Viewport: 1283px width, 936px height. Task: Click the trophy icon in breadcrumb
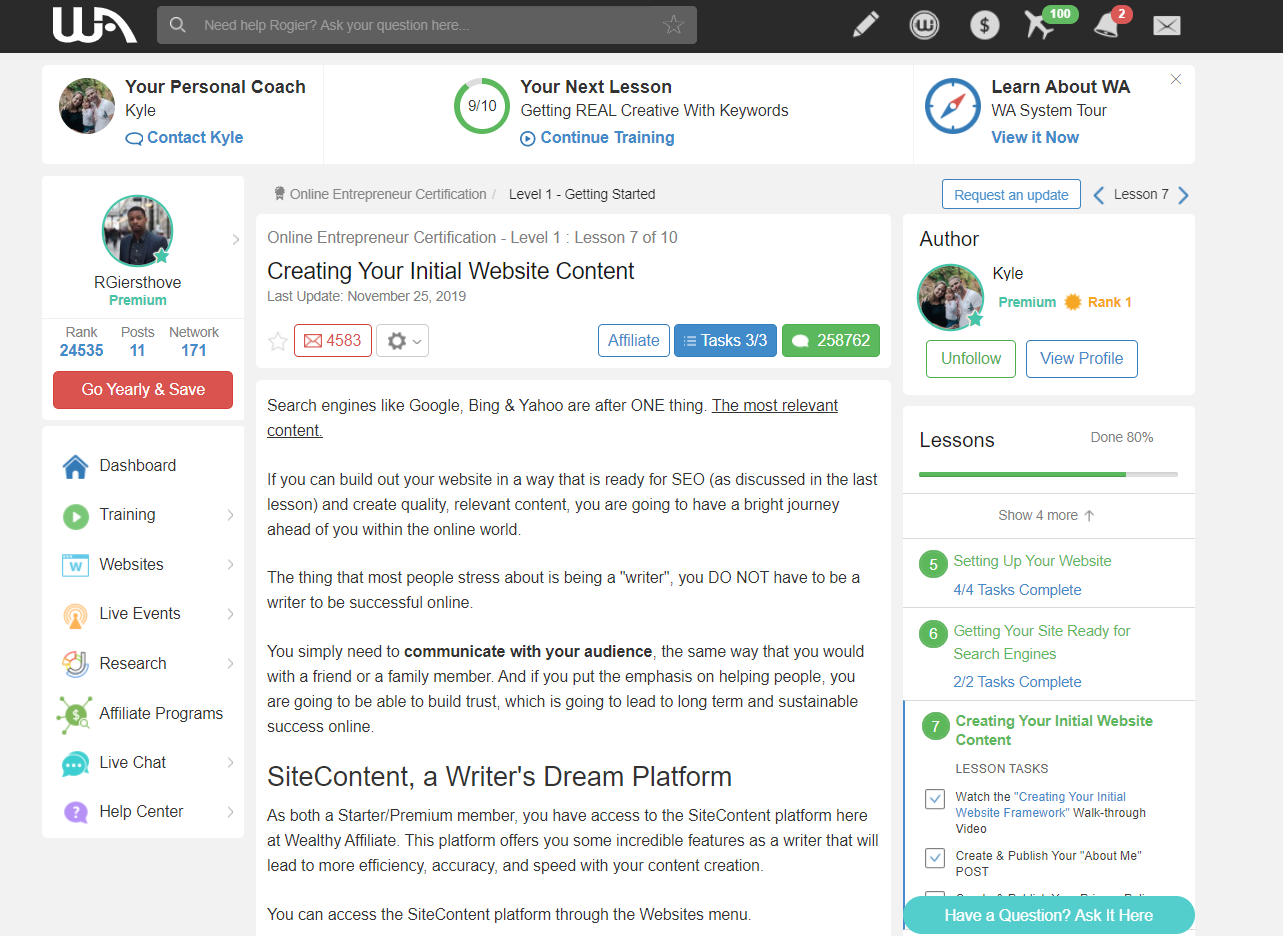point(280,194)
